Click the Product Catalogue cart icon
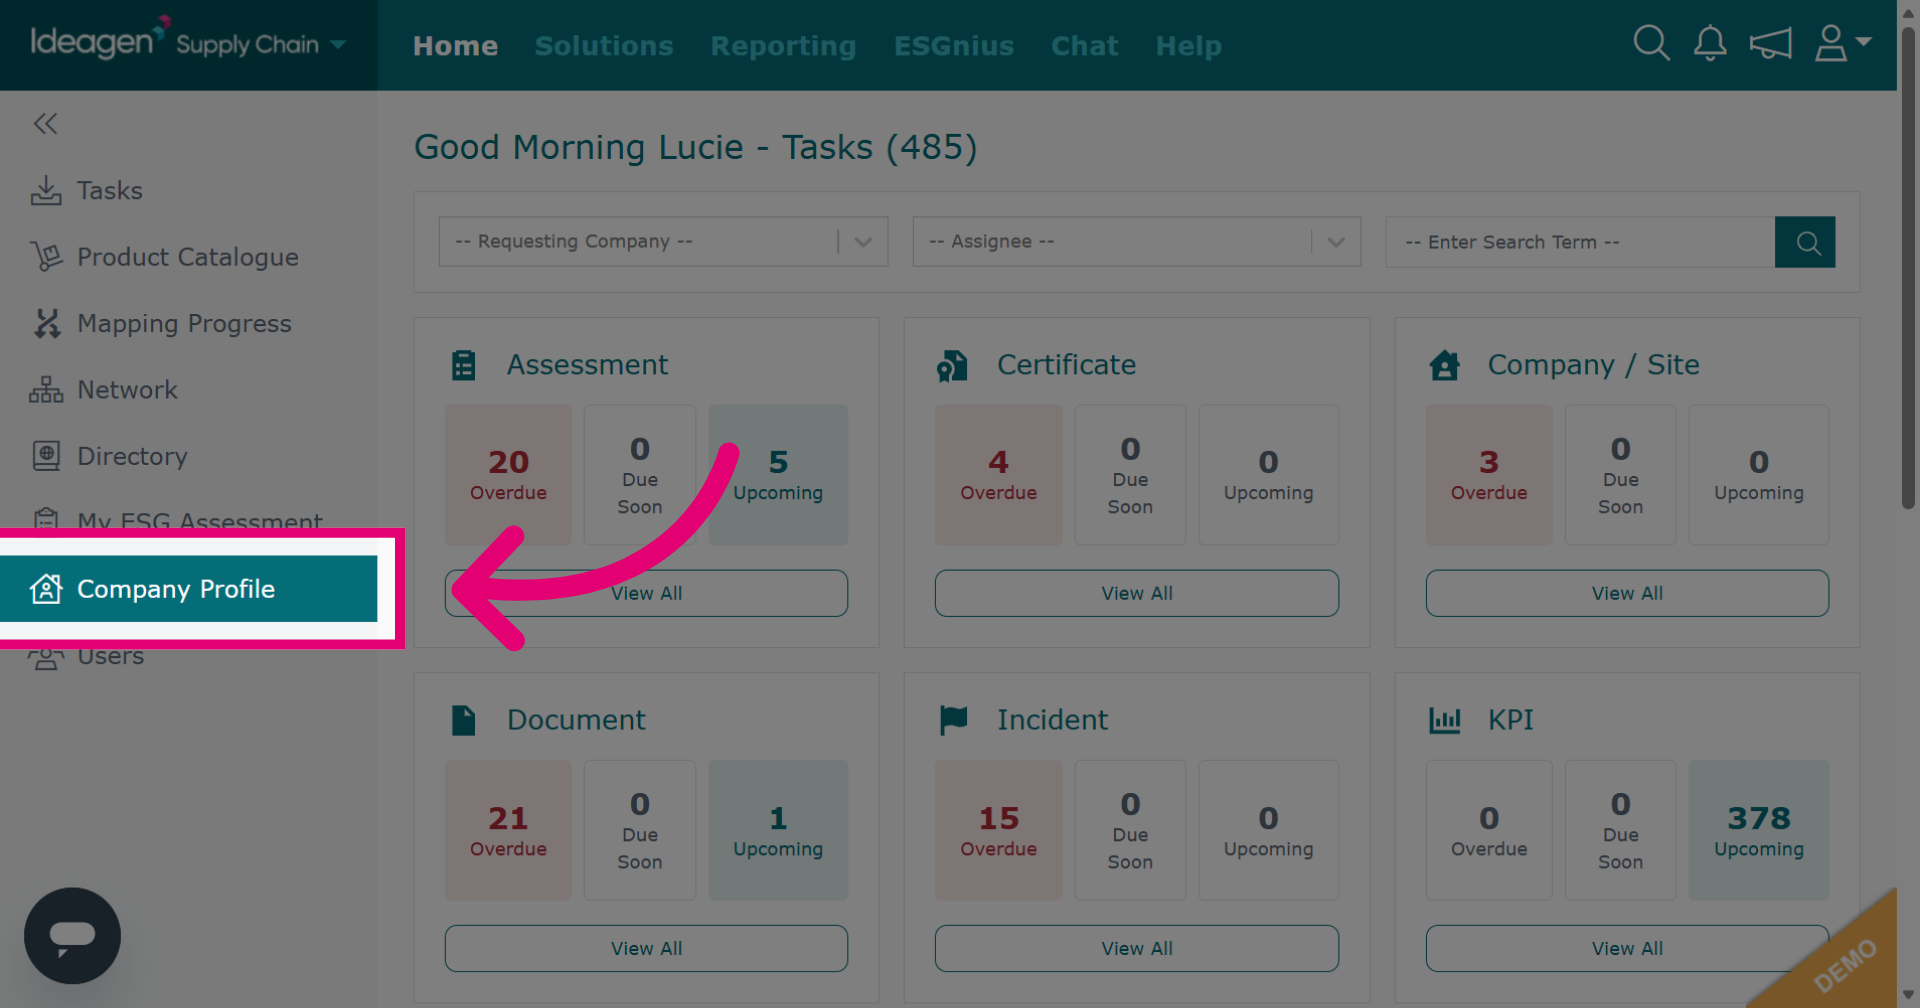Viewport: 1920px width, 1008px height. 46,257
